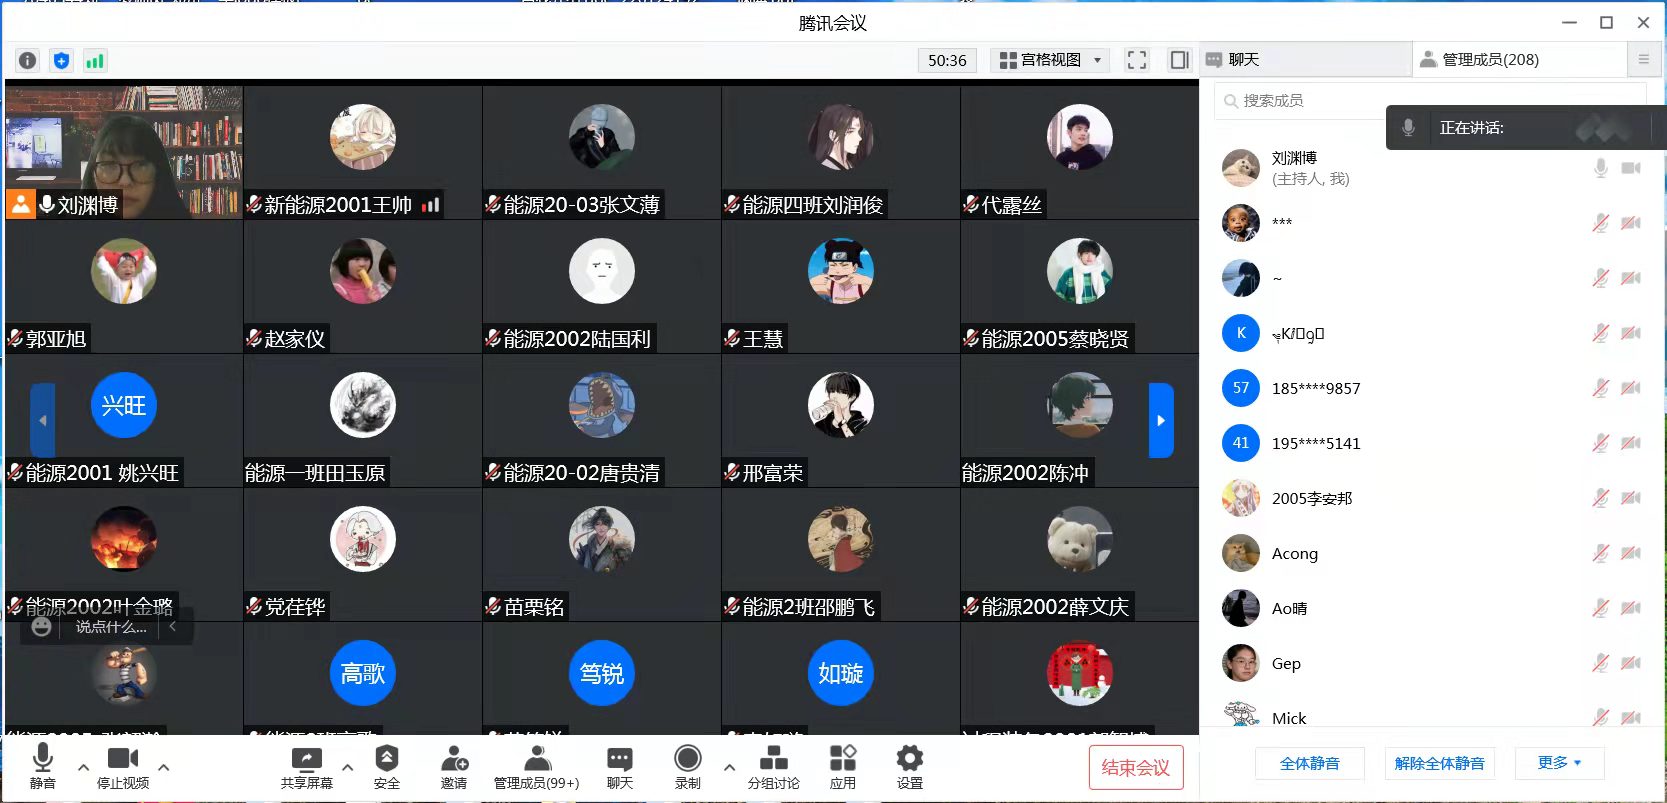Check the green network signal icon
Image resolution: width=1667 pixels, height=803 pixels.
(x=94, y=60)
